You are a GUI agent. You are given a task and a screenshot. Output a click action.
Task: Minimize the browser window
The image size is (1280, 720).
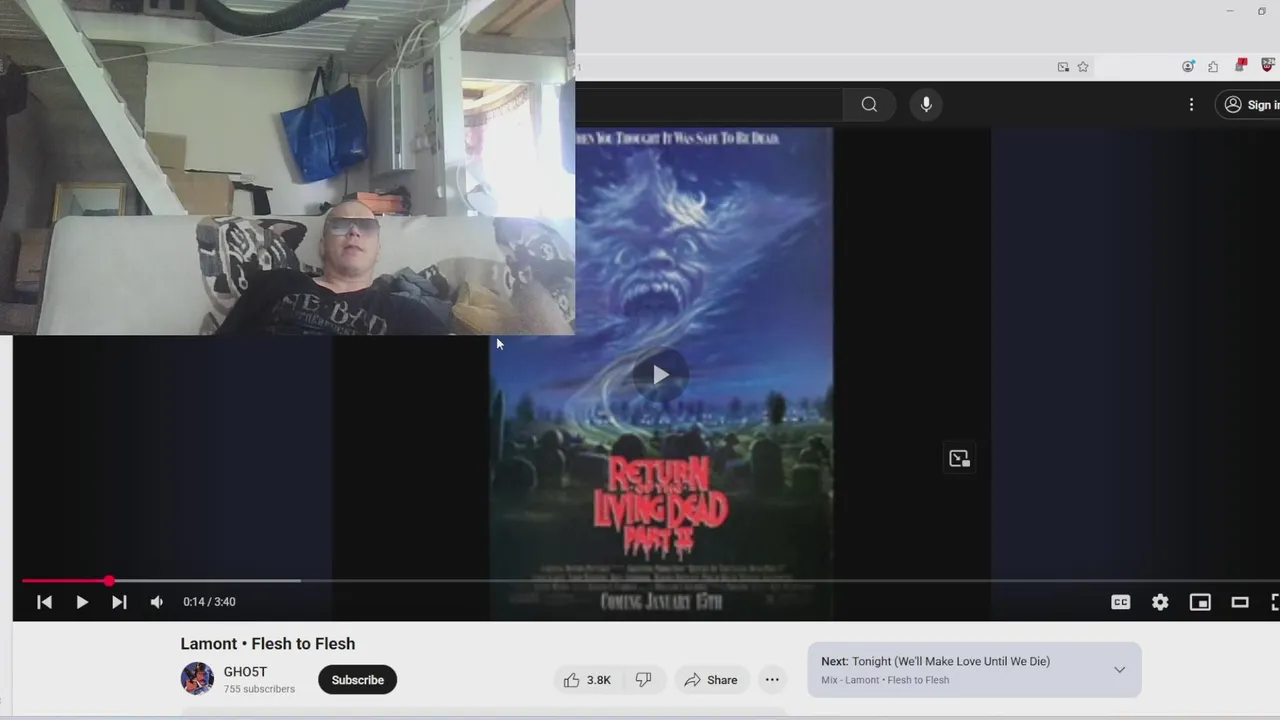coord(1230,11)
